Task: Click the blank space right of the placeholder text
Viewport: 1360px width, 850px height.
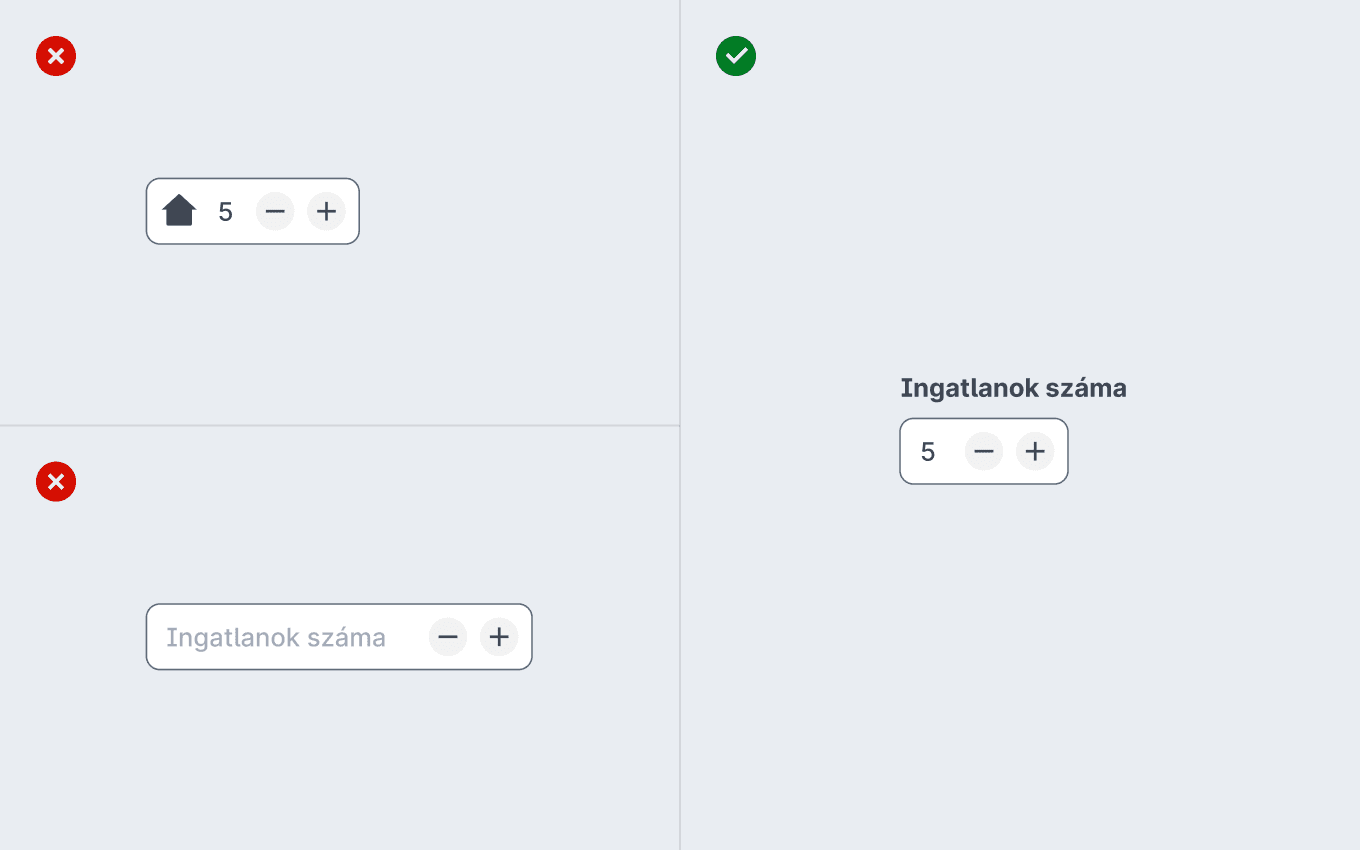Action: click(x=407, y=637)
